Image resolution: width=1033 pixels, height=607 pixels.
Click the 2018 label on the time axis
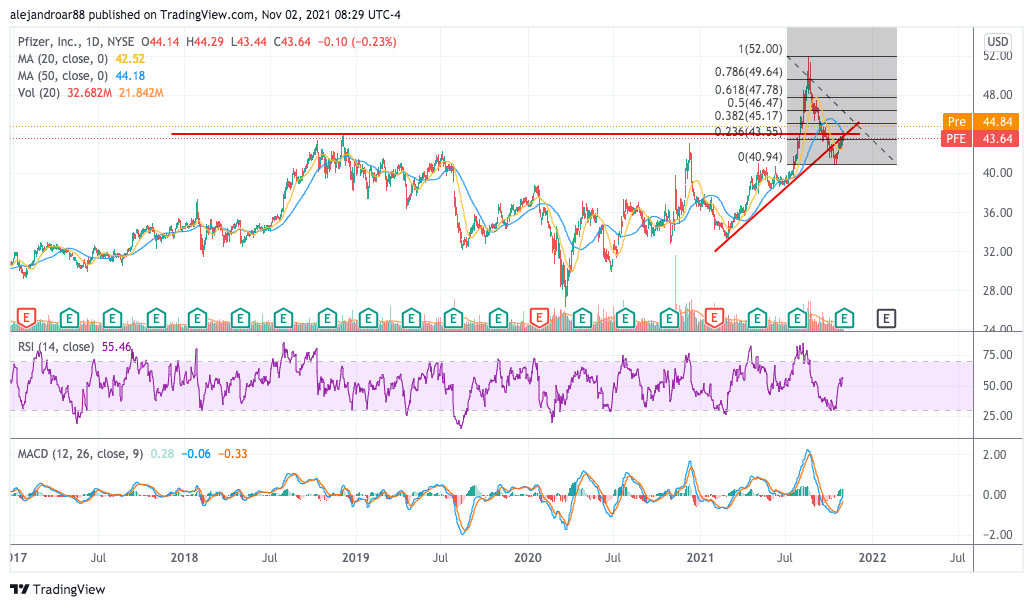click(184, 558)
